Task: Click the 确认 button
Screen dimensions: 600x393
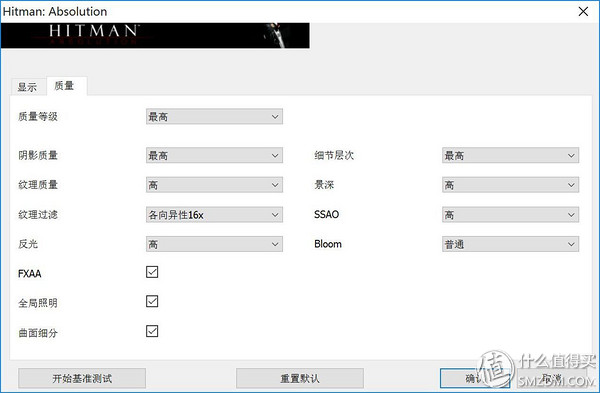Action: click(474, 378)
